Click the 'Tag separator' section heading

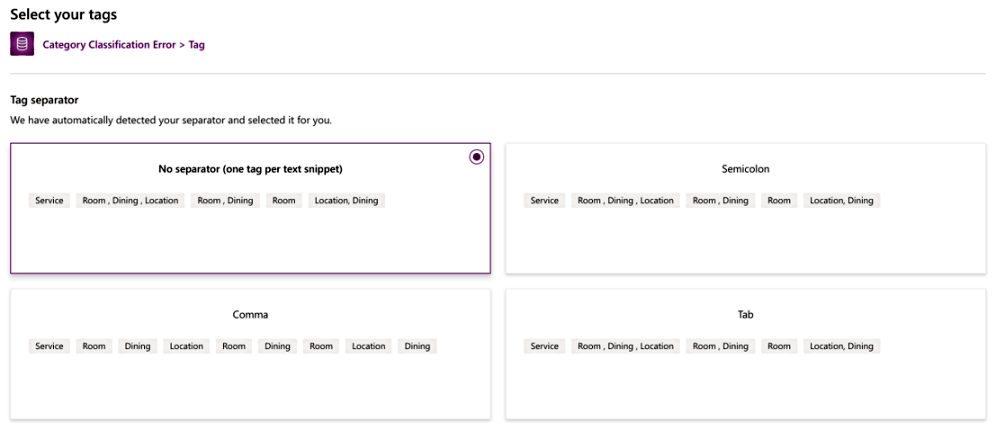coord(44,100)
